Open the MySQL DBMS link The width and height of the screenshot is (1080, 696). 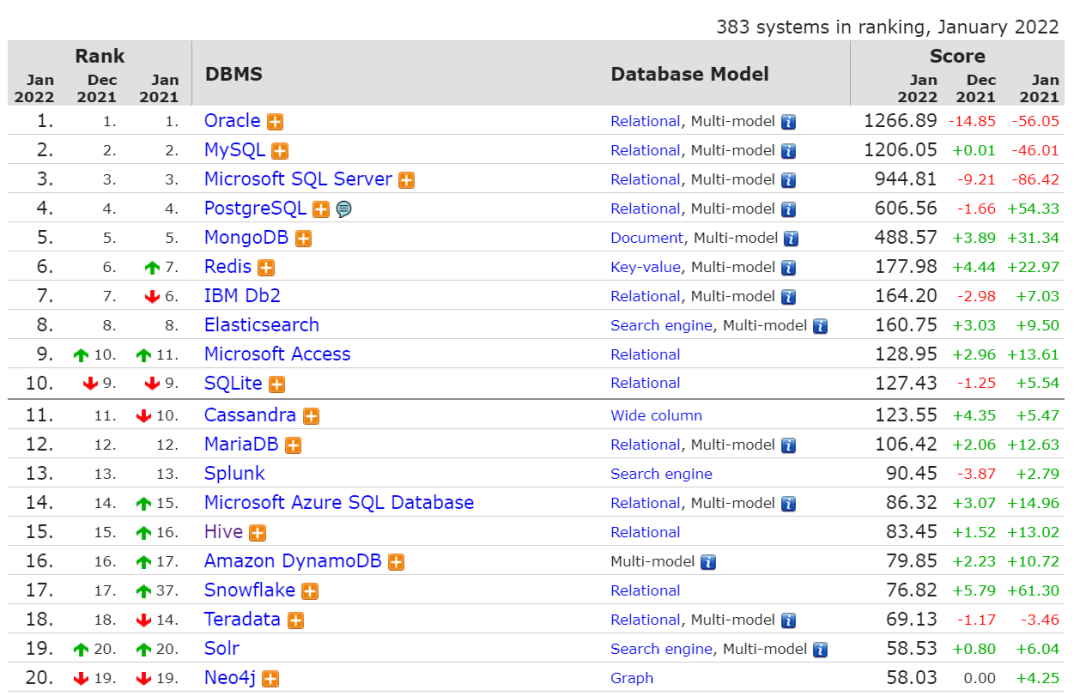pyautogui.click(x=234, y=150)
